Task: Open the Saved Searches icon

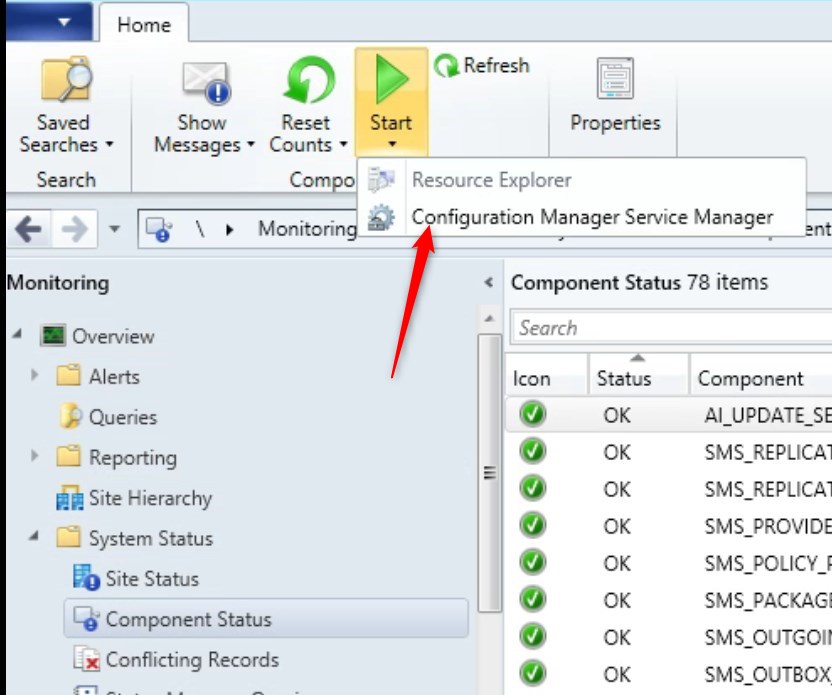Action: tap(66, 79)
